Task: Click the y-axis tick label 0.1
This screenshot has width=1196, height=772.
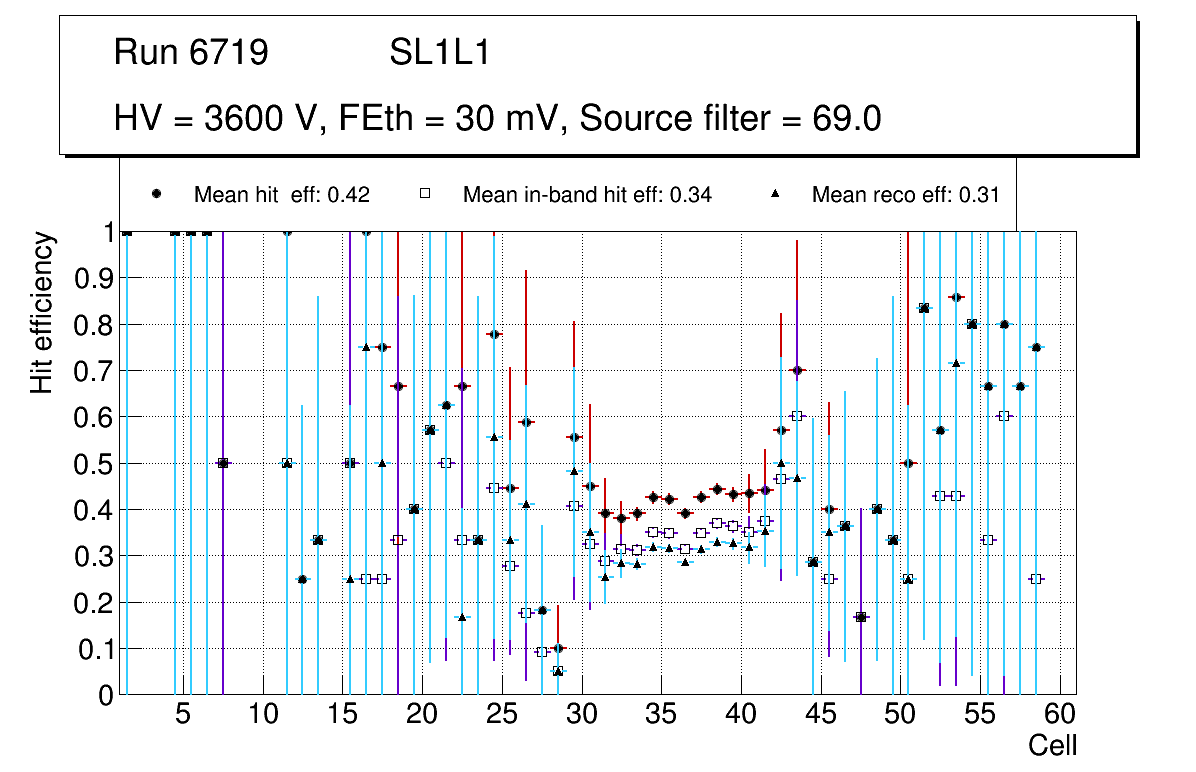Action: point(95,649)
